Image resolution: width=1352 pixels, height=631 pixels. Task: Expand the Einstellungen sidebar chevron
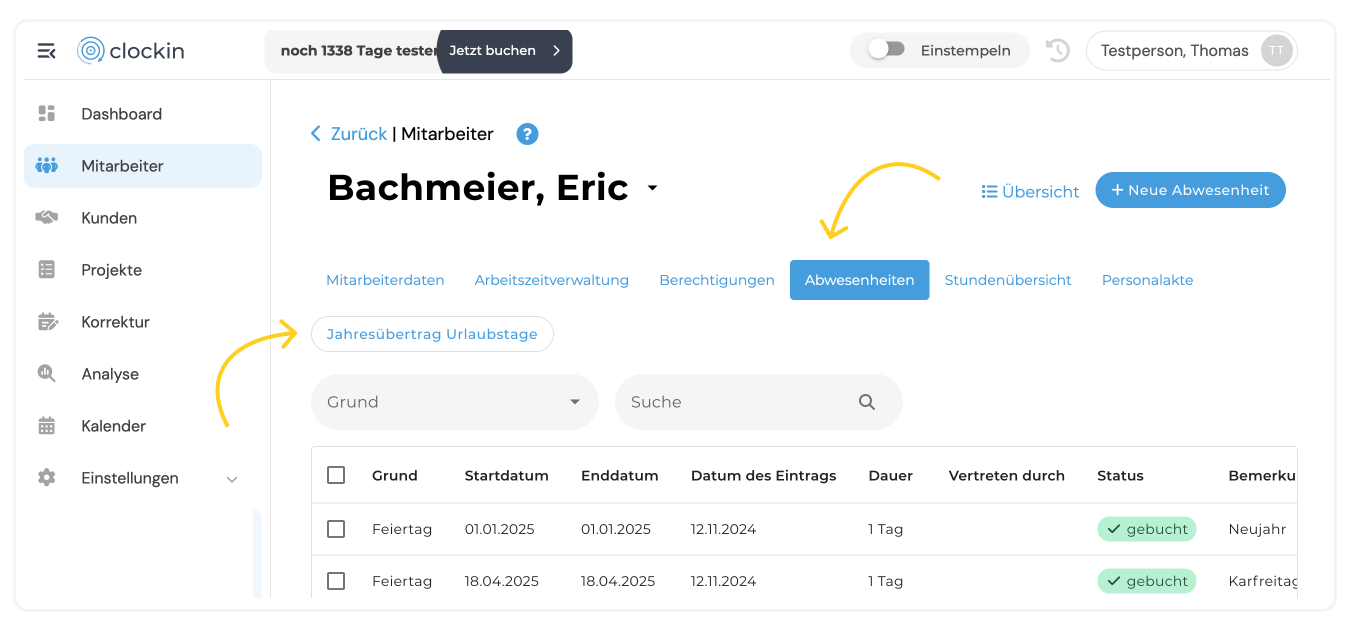pos(232,479)
